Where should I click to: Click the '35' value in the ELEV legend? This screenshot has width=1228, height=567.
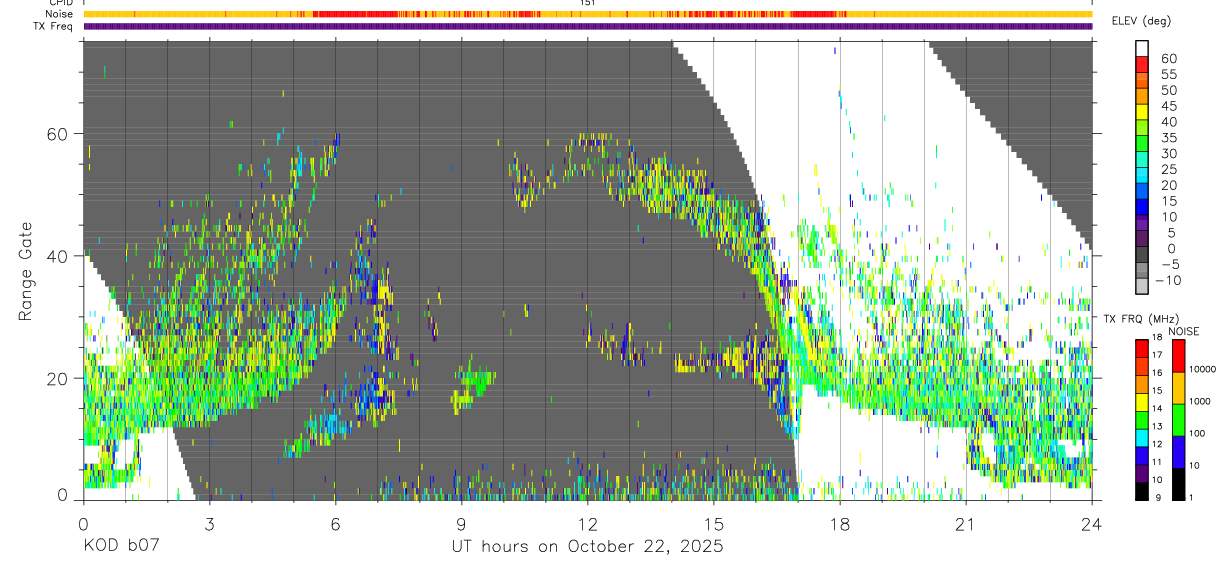tap(1169, 138)
